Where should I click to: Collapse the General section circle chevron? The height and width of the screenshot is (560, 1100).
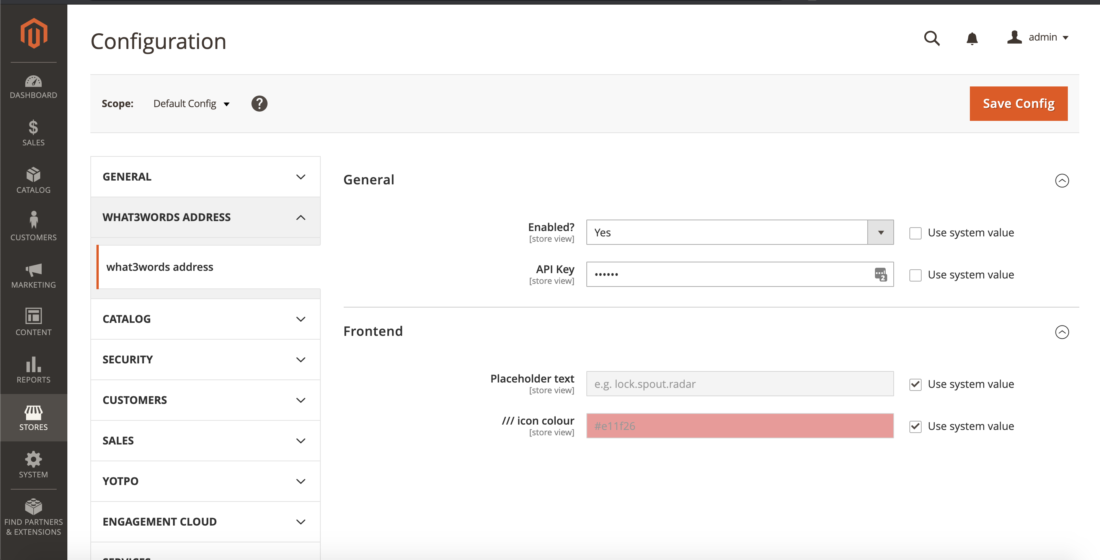click(x=1062, y=180)
